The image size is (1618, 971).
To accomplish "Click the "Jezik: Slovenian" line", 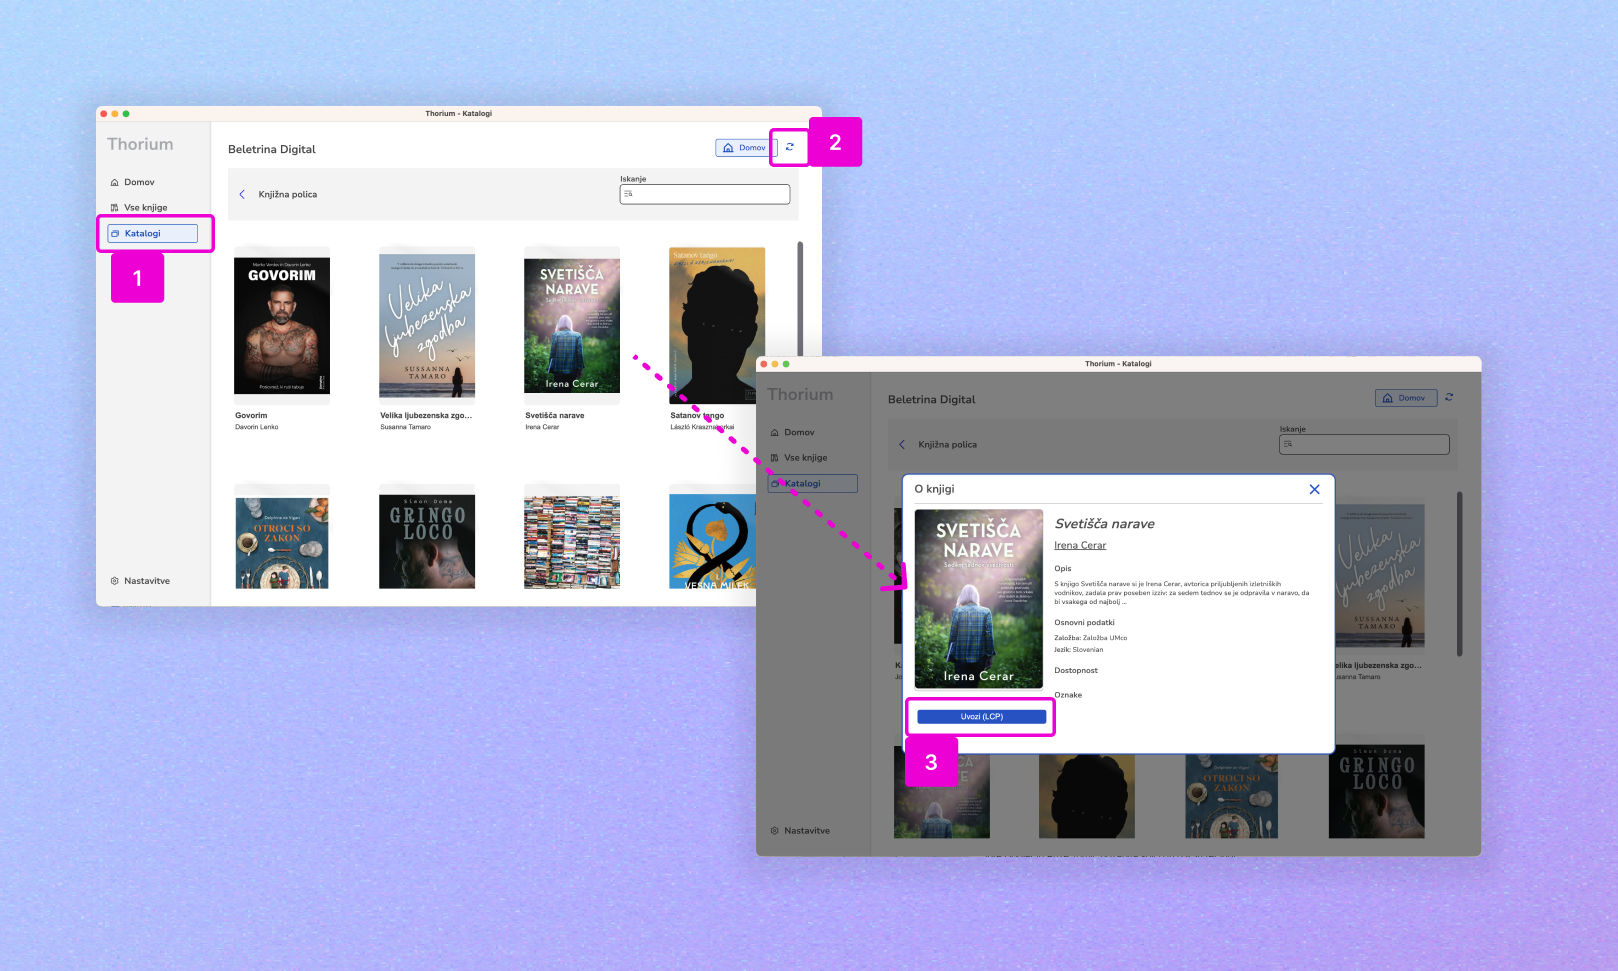I will click(1079, 650).
